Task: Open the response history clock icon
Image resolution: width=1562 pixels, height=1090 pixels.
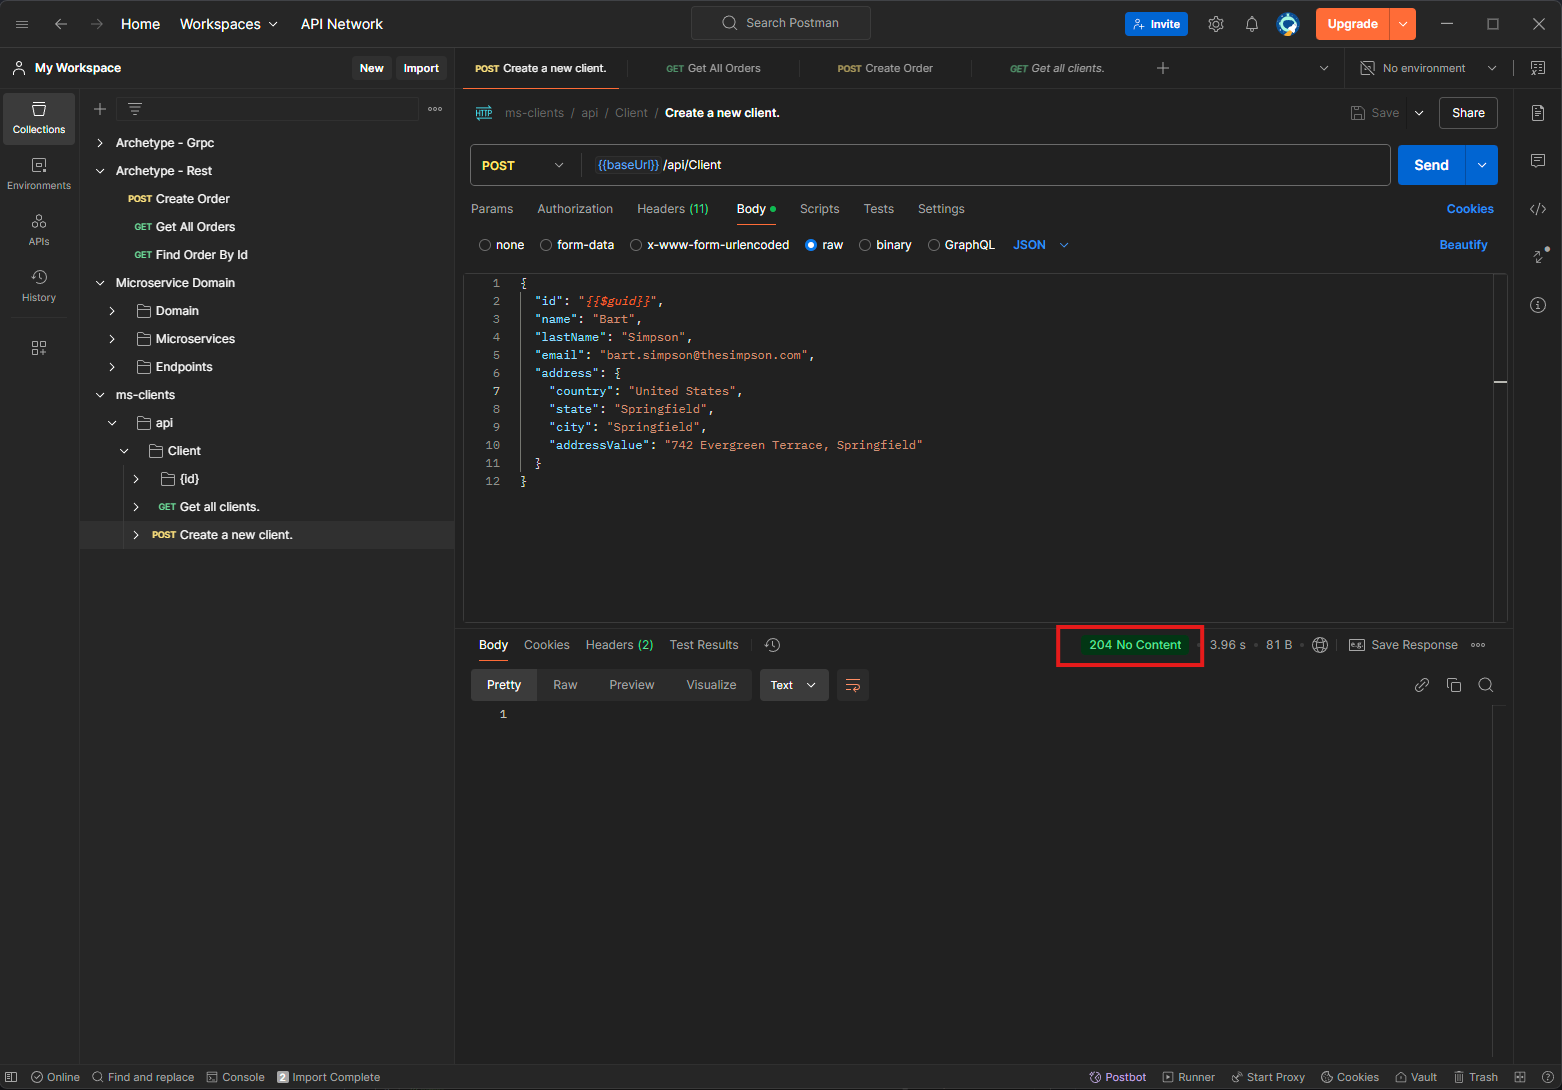Action: pos(772,645)
